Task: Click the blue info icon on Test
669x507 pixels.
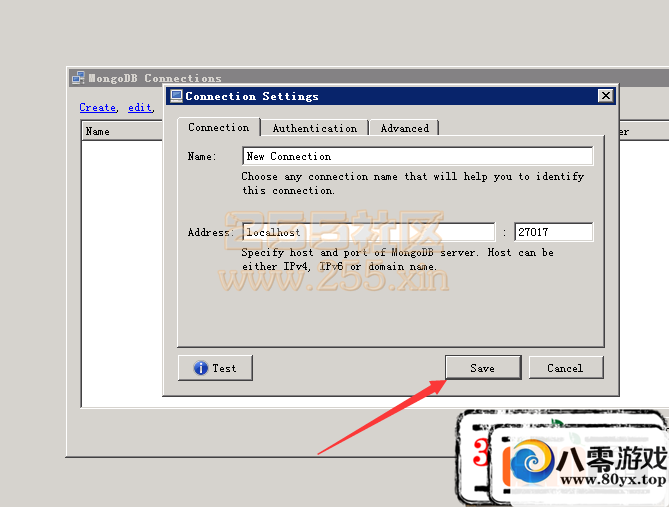Action: click(201, 368)
